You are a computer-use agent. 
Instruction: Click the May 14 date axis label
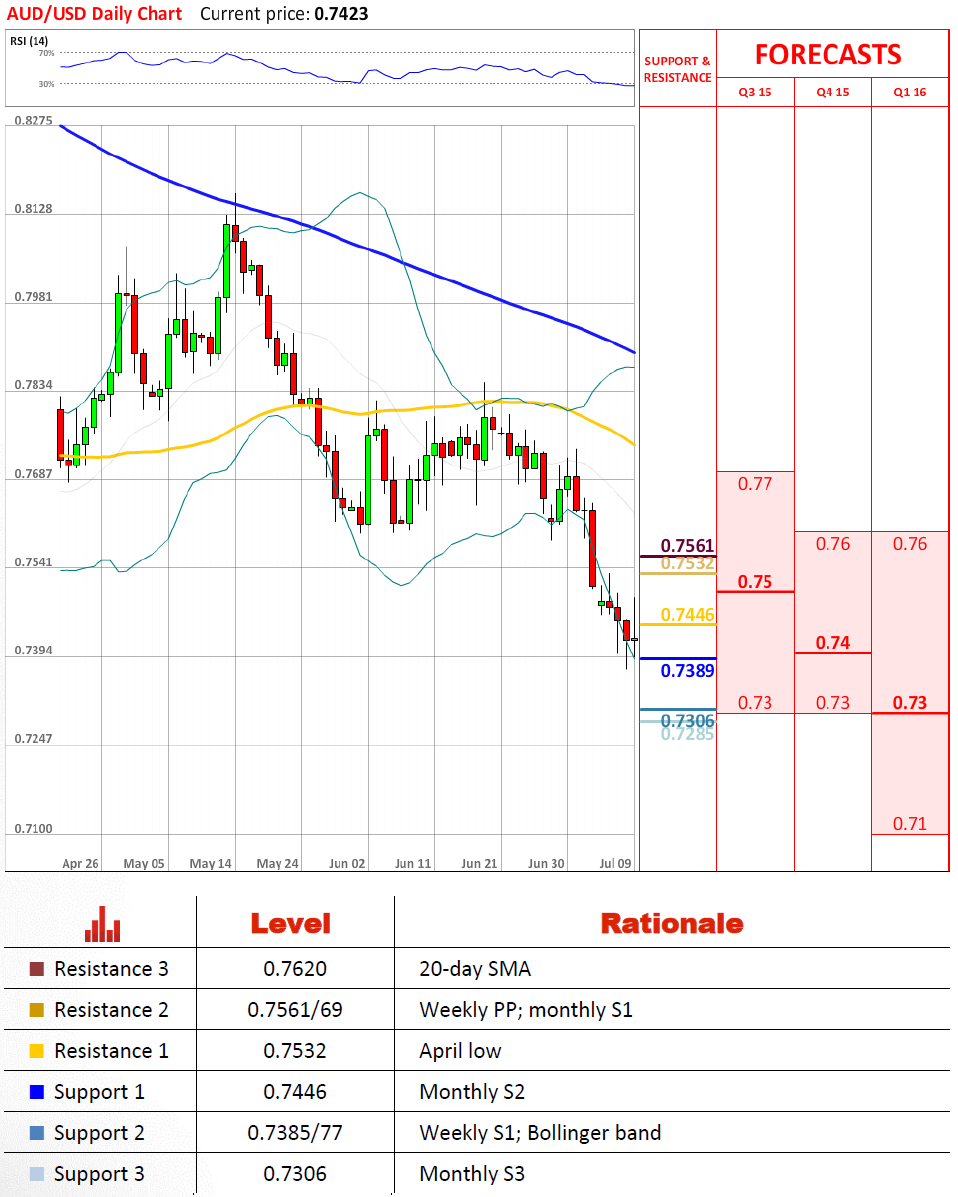211,863
